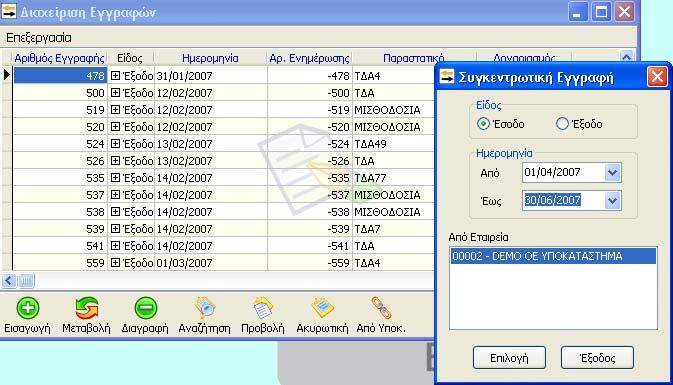Click the ΤΔΑ49 document cell

394,144
